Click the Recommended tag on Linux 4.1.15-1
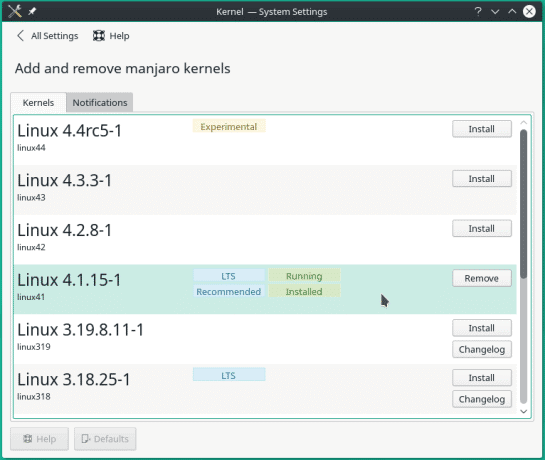The height and width of the screenshot is (460, 545). pyautogui.click(x=229, y=291)
